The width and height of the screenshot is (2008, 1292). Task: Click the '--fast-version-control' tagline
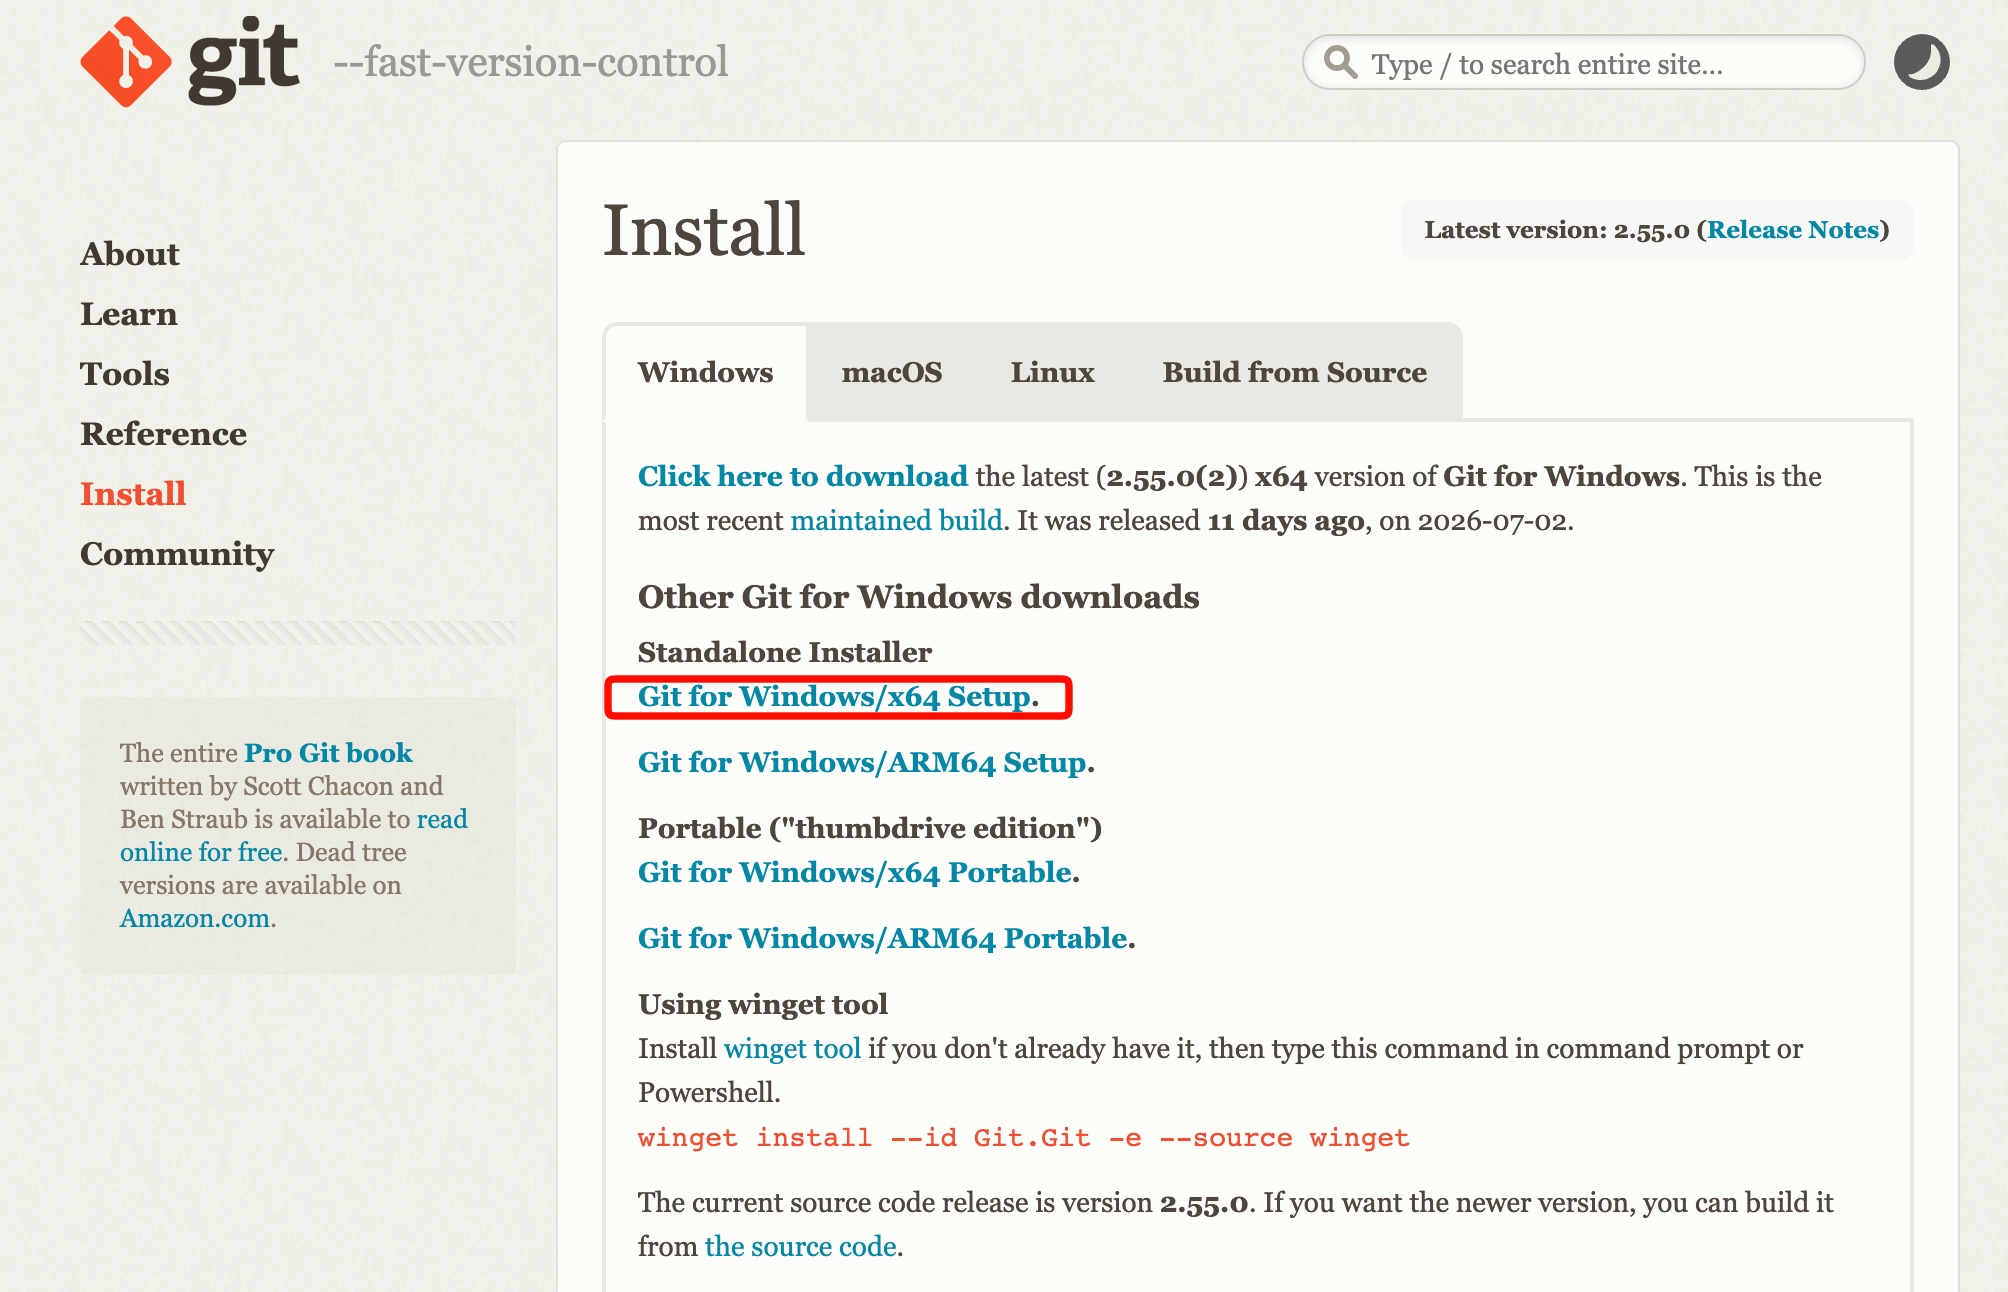coord(530,62)
